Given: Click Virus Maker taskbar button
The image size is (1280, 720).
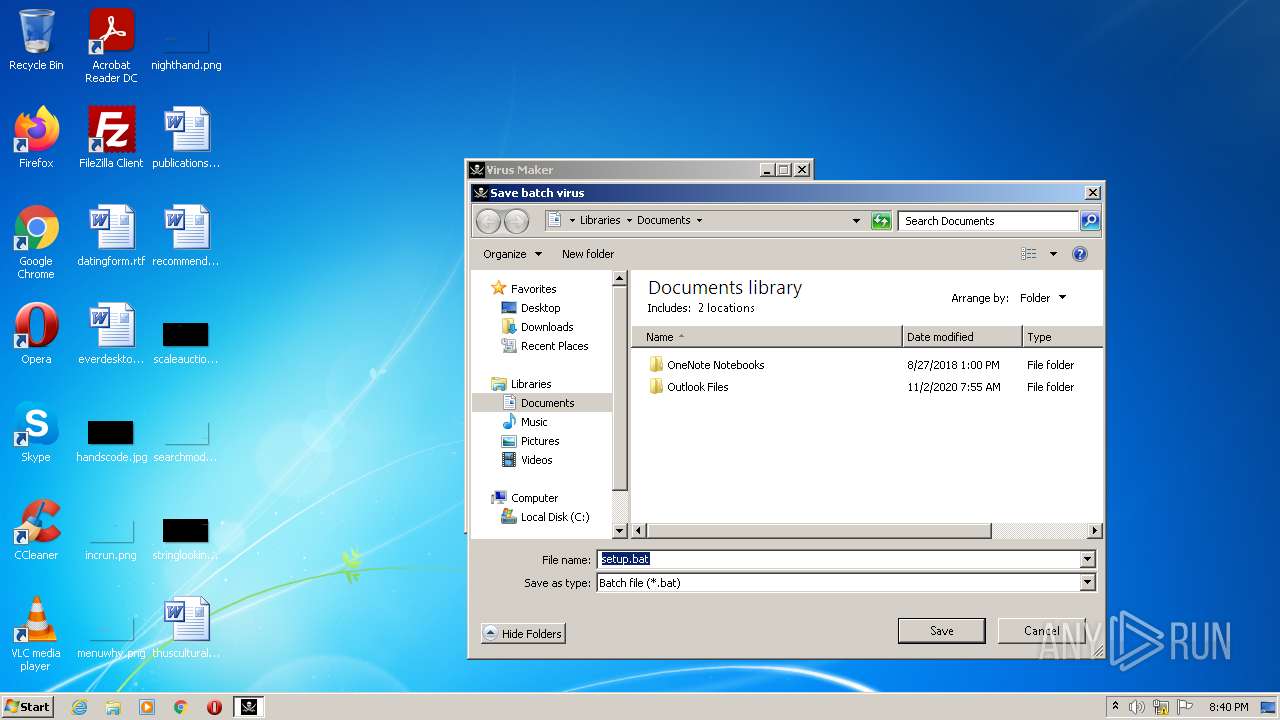Looking at the screenshot, I should pyautogui.click(x=249, y=707).
